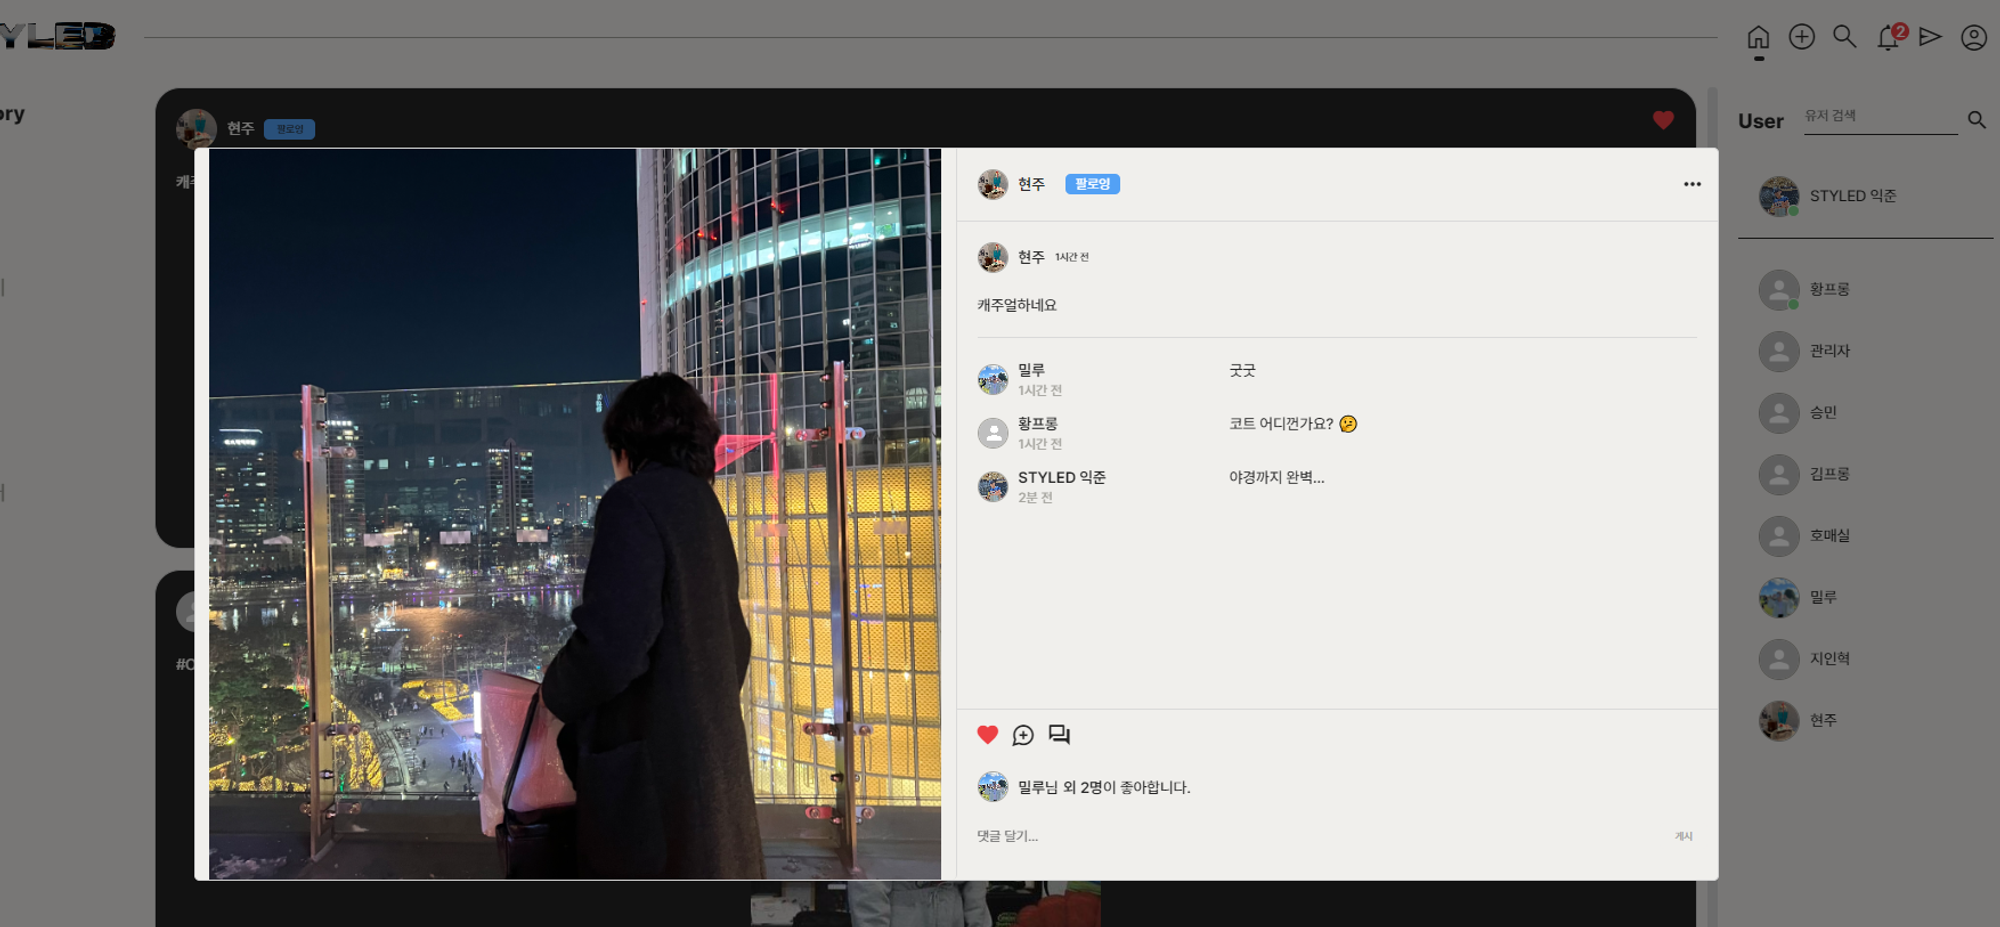Open the three-dot options menu of the post

1691,184
